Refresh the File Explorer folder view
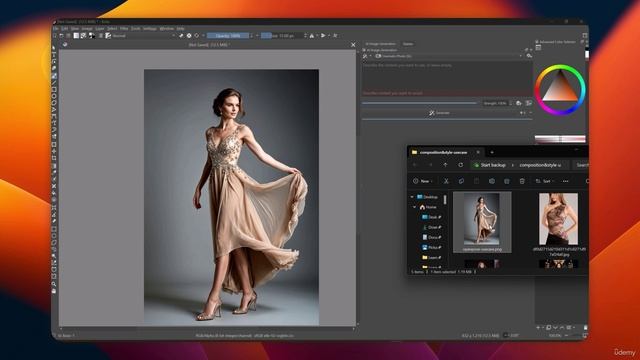The image size is (640, 360). (x=461, y=165)
